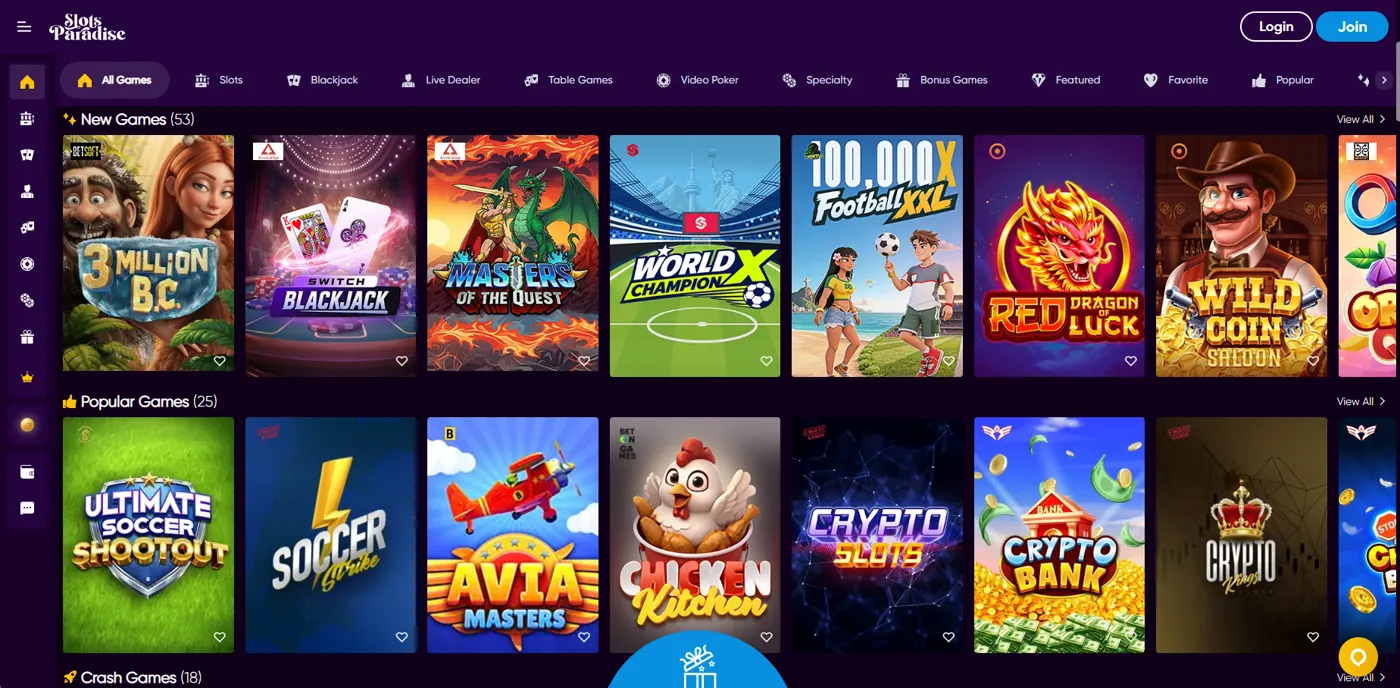Click the Join button
Image resolution: width=1400 pixels, height=688 pixels.
(x=1352, y=27)
